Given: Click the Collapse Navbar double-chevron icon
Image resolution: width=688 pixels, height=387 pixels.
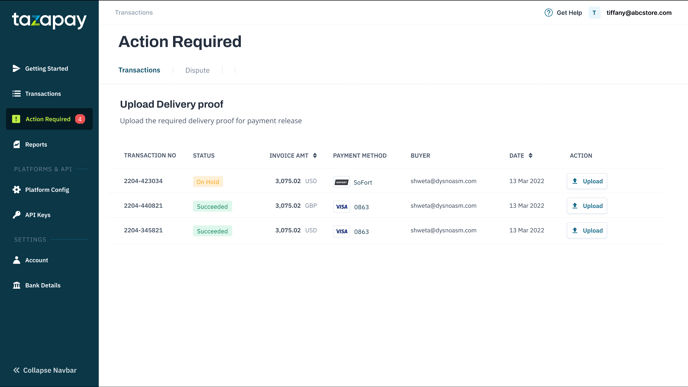Looking at the screenshot, I should point(16,370).
